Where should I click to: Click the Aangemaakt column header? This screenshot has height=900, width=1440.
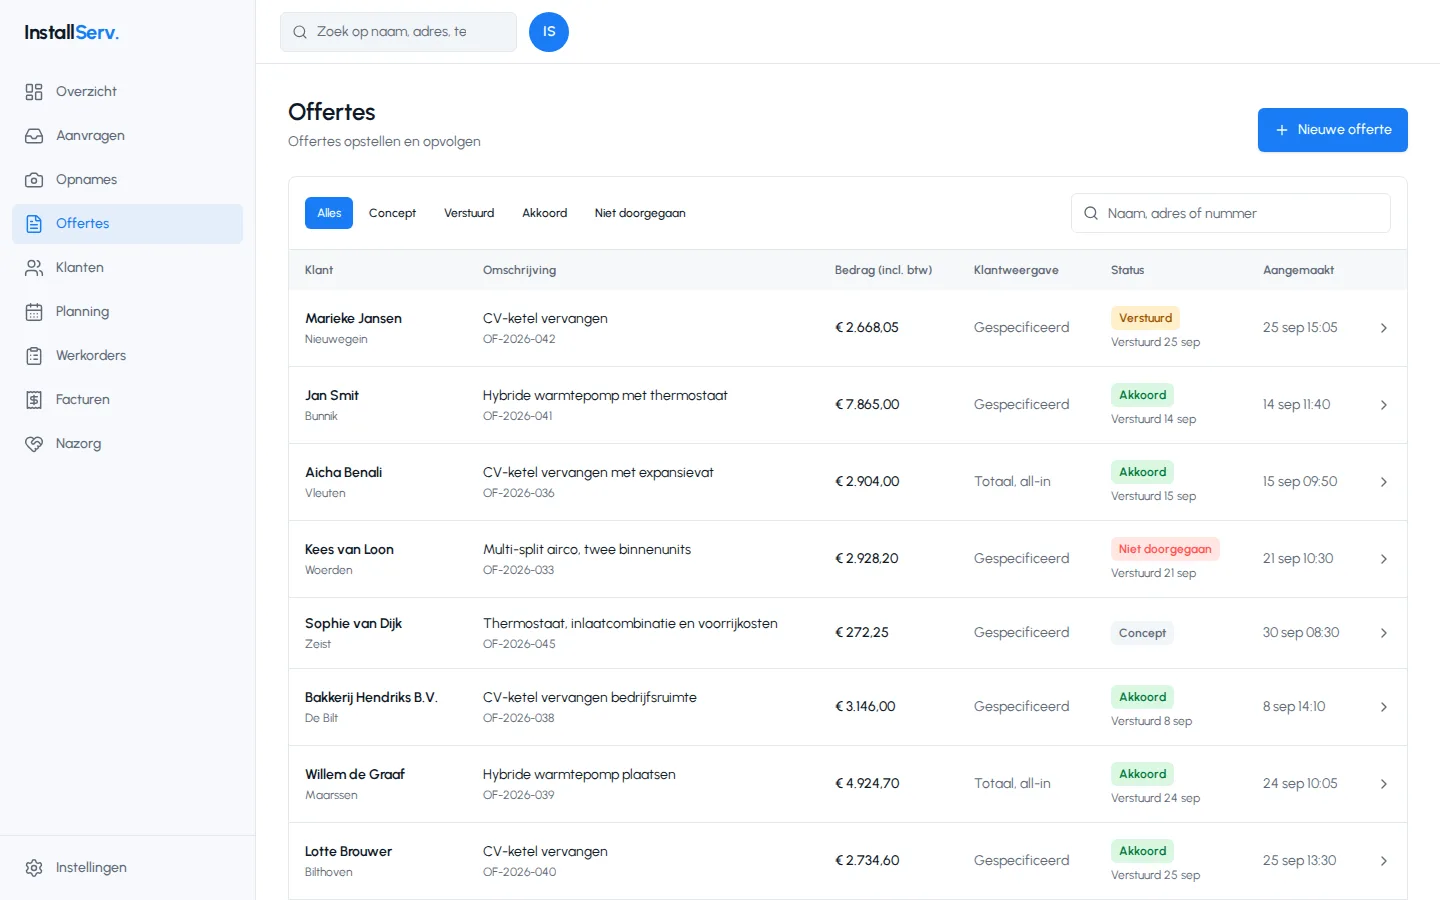(1298, 270)
